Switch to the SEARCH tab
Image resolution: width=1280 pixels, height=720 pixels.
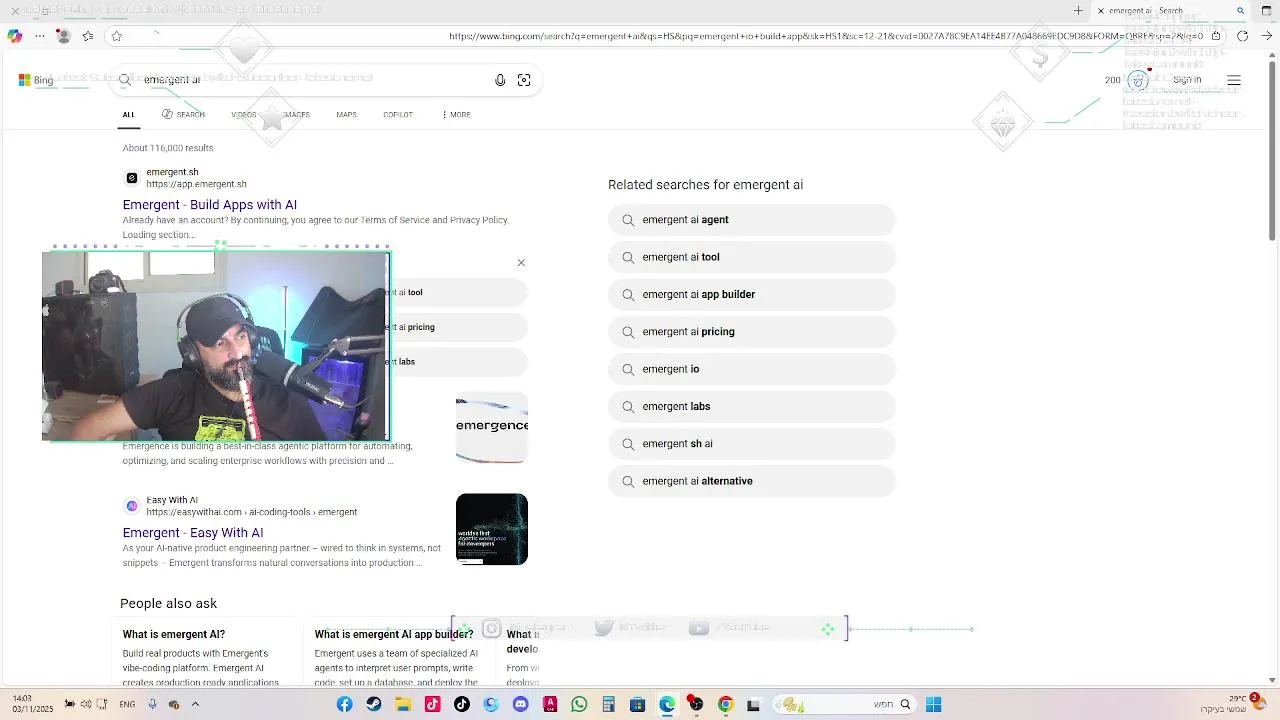pos(183,115)
